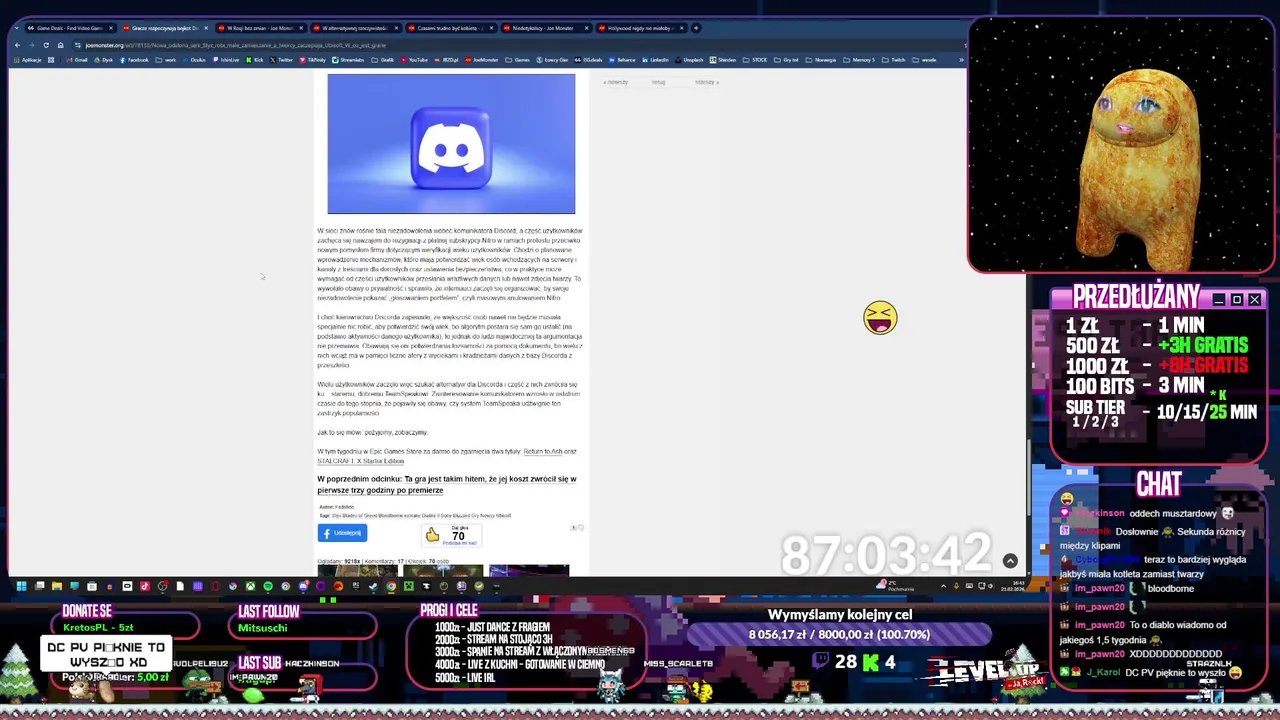This screenshot has height=720, width=1280.
Task: Open the 'W alternatywnej rzeczywistości' tab
Action: click(x=354, y=28)
